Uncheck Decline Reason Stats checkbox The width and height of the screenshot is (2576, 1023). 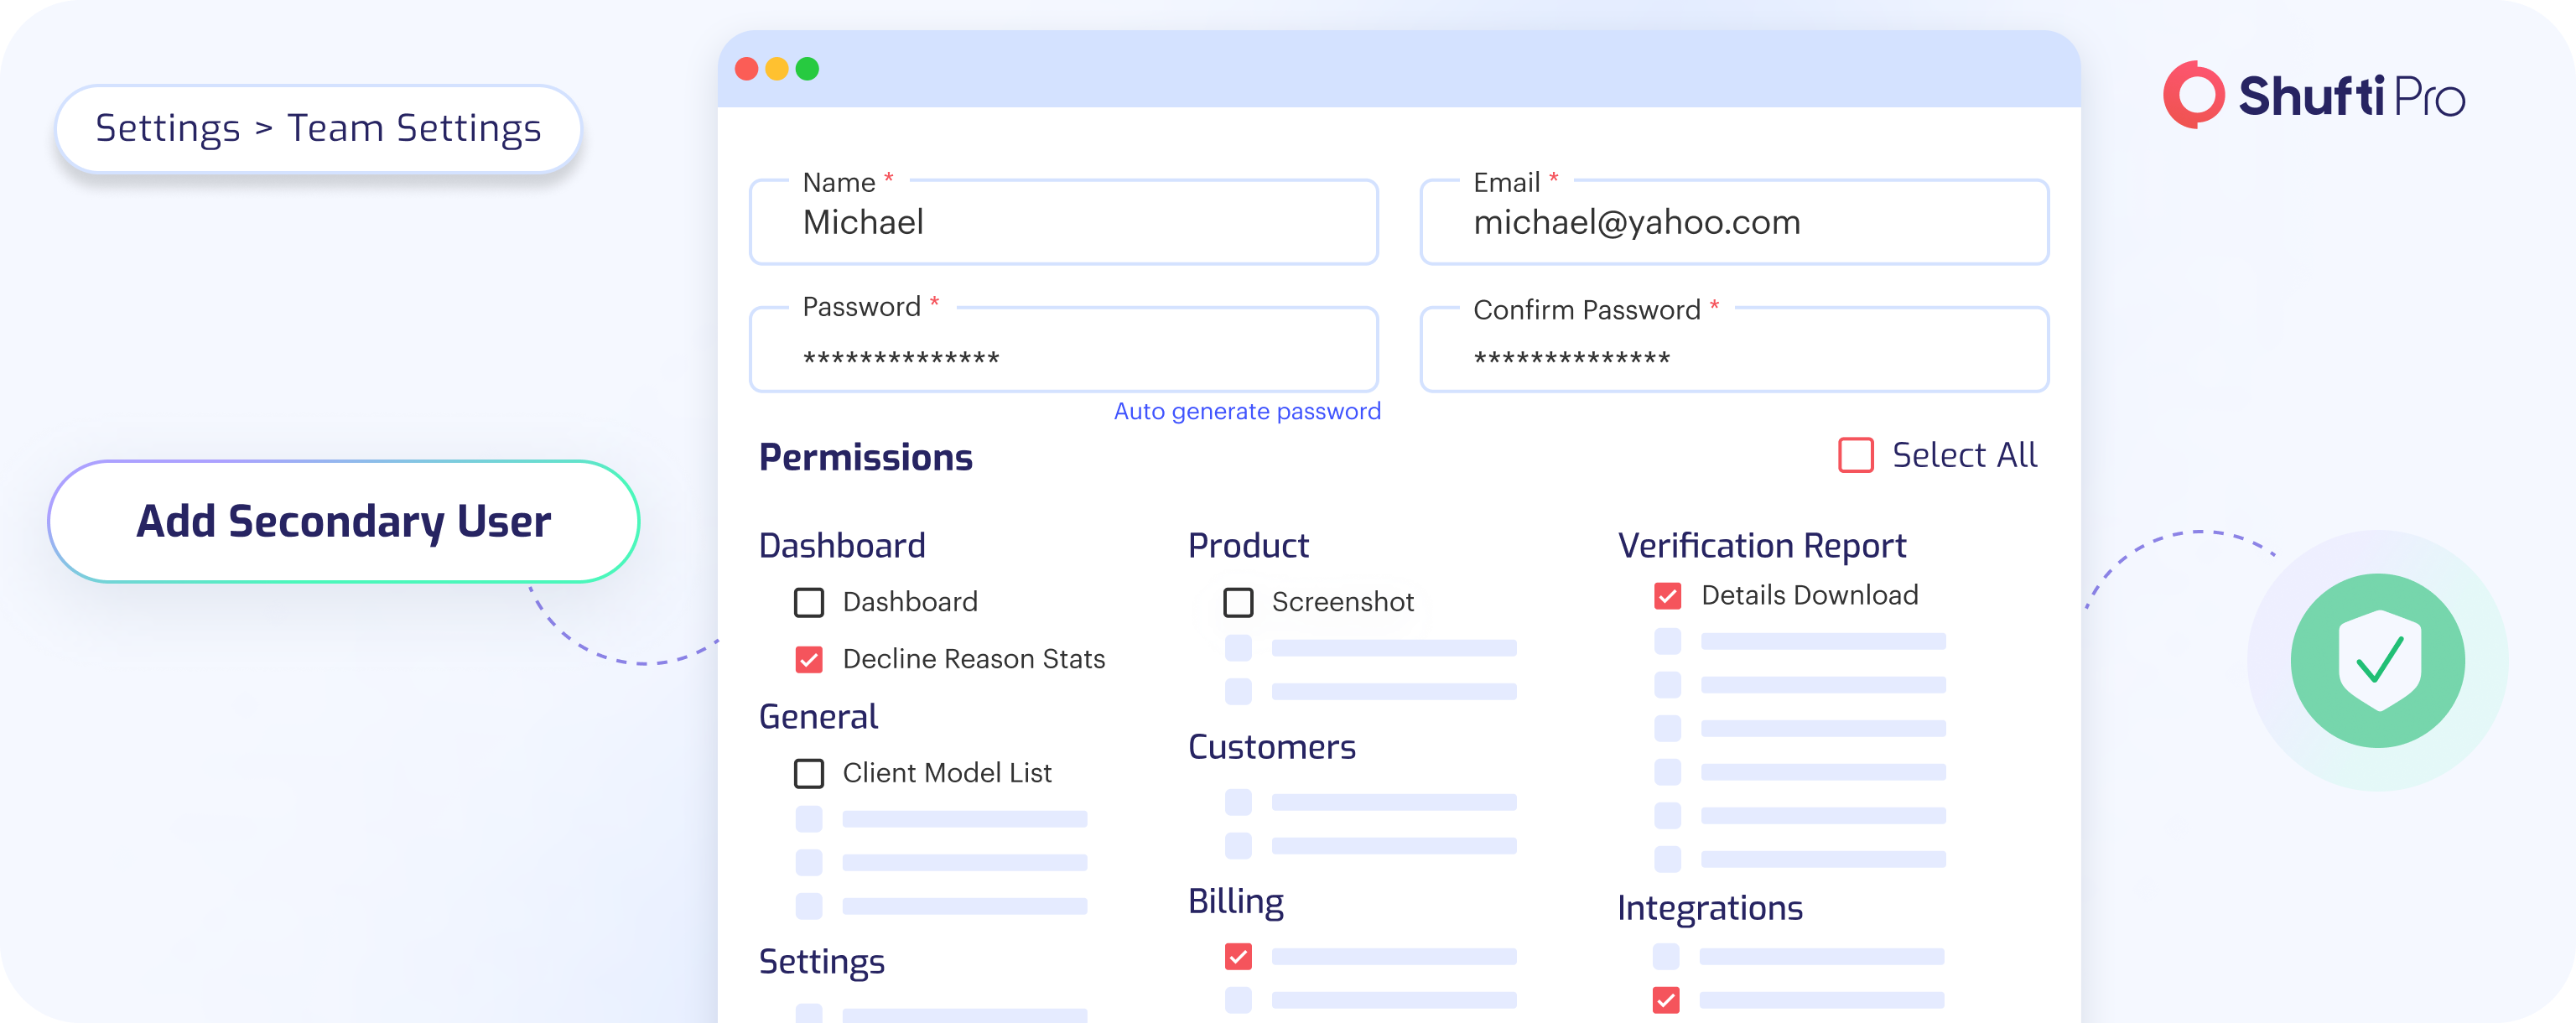809,659
